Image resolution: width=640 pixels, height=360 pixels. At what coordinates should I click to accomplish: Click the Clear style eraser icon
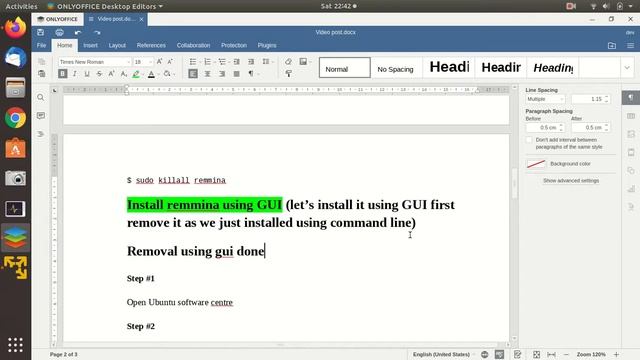[288, 62]
